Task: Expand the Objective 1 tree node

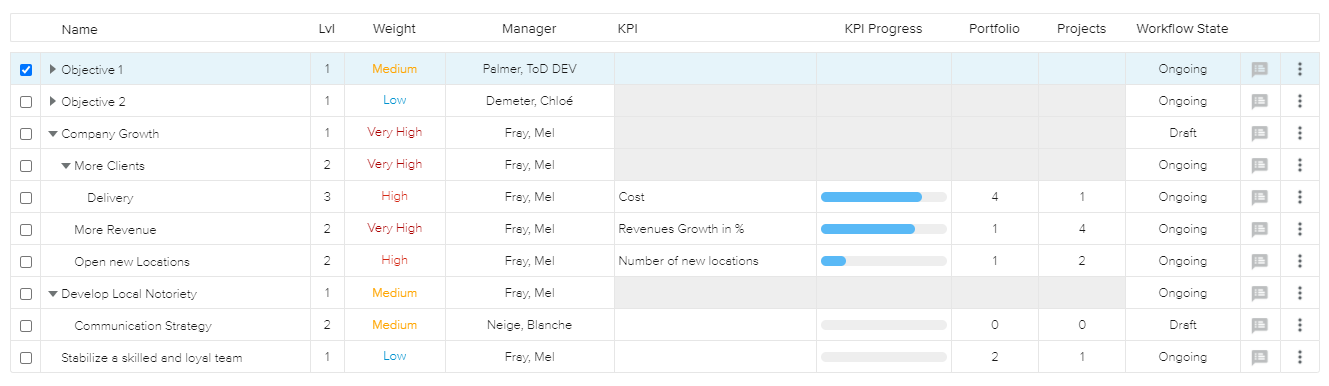Action: 53,69
